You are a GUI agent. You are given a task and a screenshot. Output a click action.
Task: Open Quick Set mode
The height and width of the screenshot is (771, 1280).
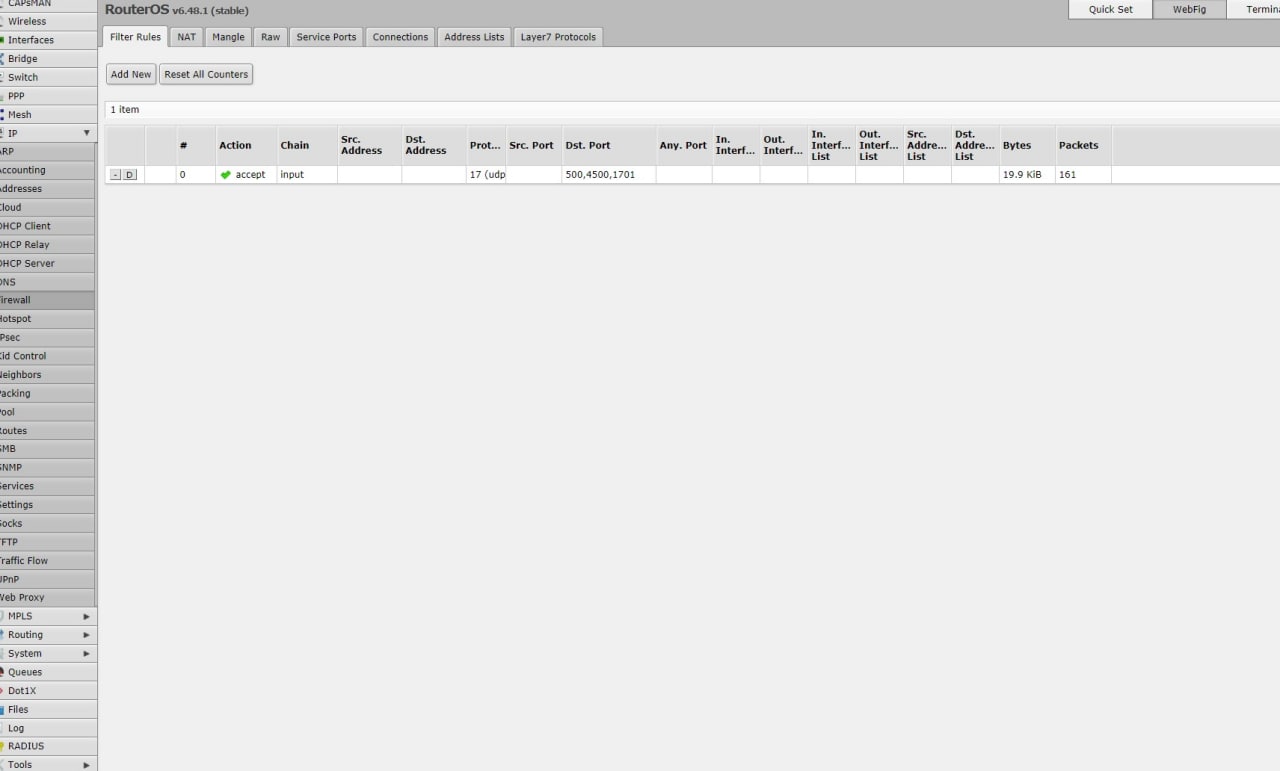click(x=1111, y=9)
